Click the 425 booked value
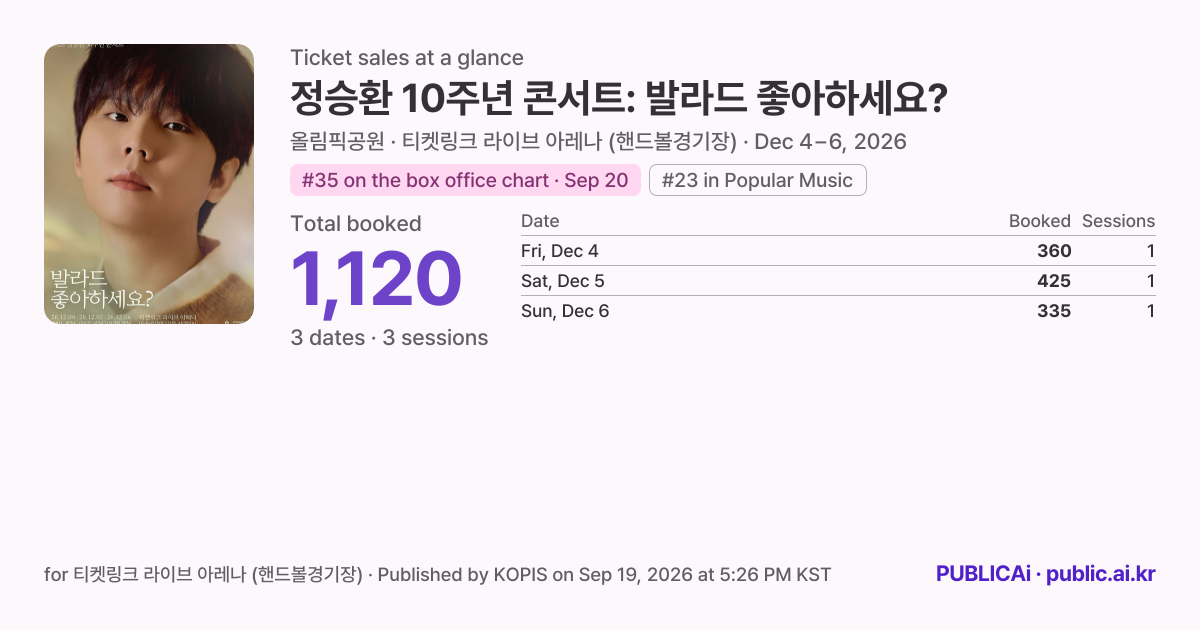This screenshot has width=1200, height=630. pyautogui.click(x=1054, y=281)
